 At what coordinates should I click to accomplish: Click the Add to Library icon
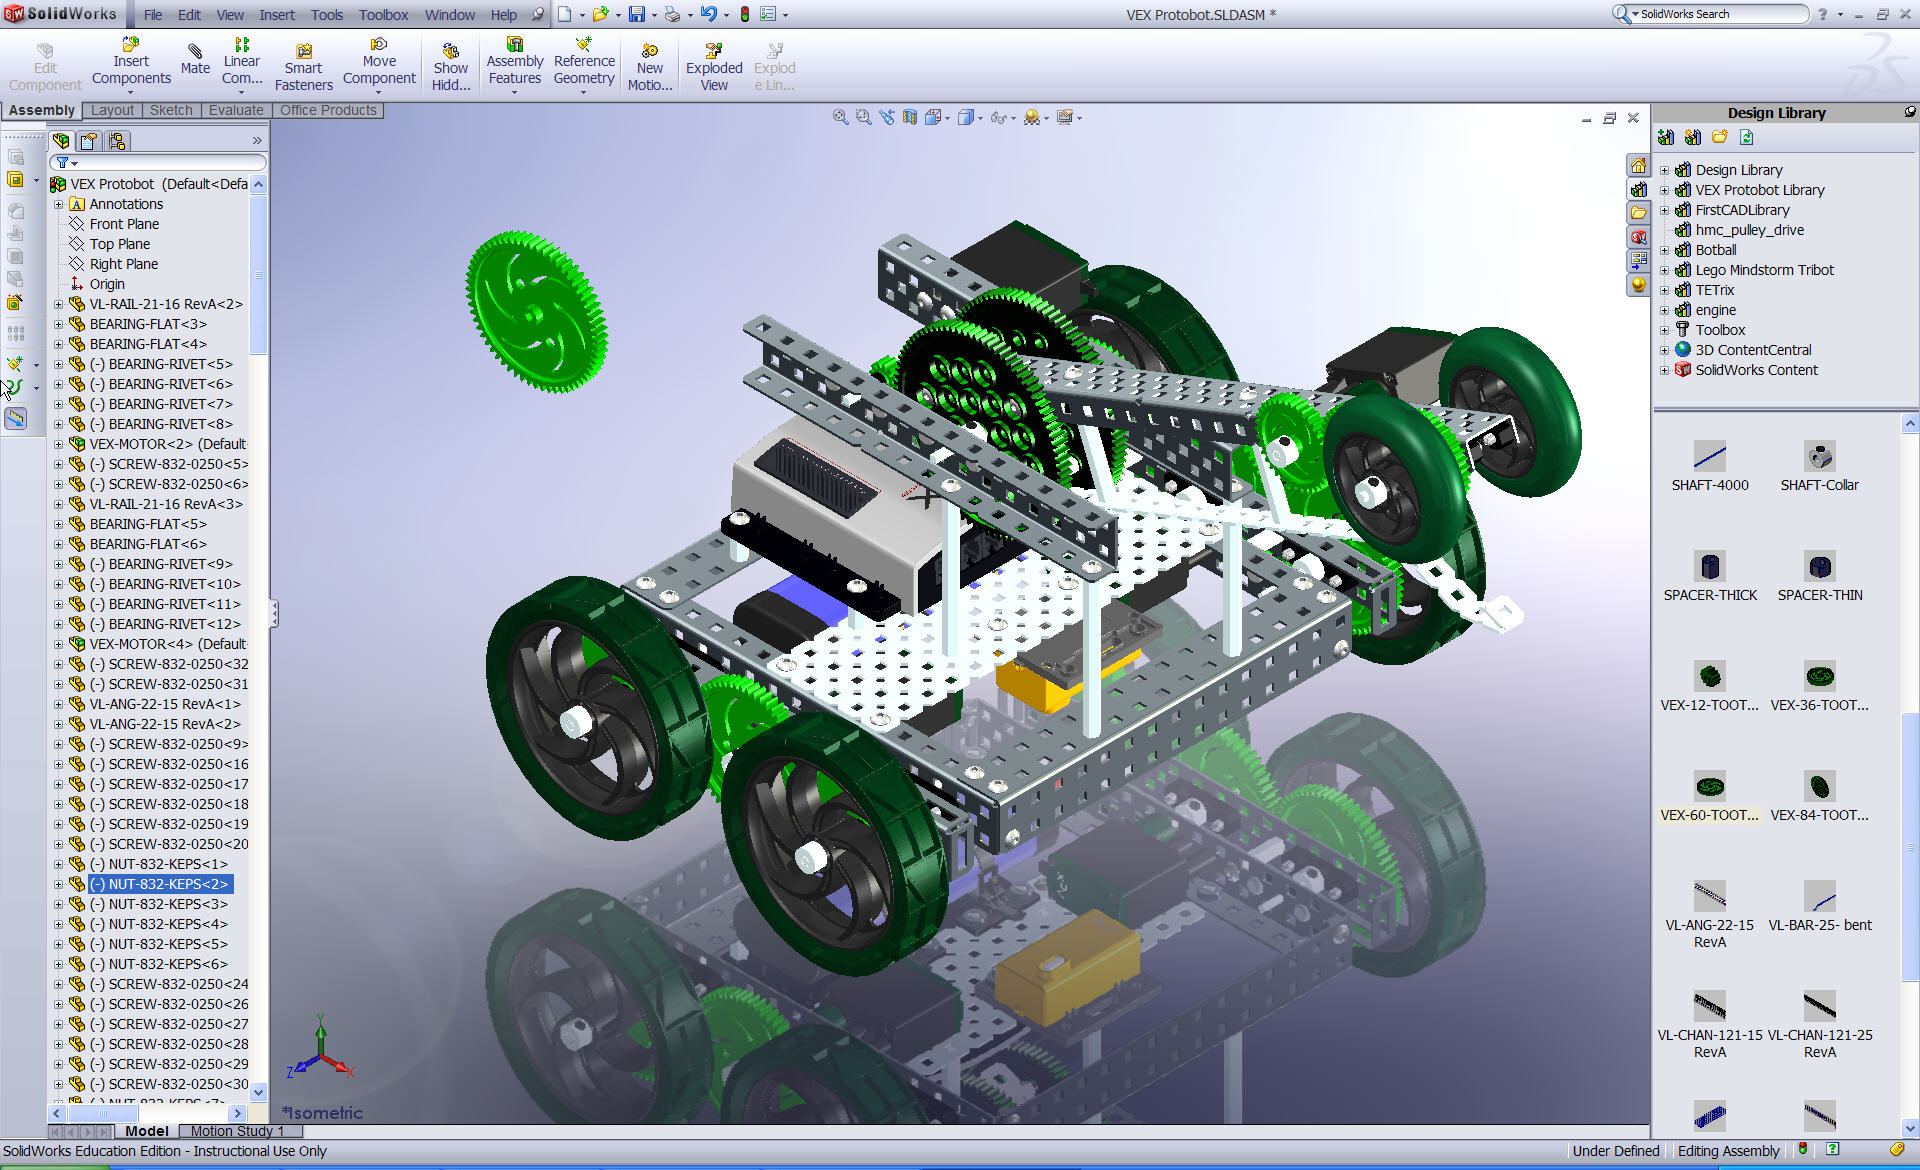[x=1665, y=138]
